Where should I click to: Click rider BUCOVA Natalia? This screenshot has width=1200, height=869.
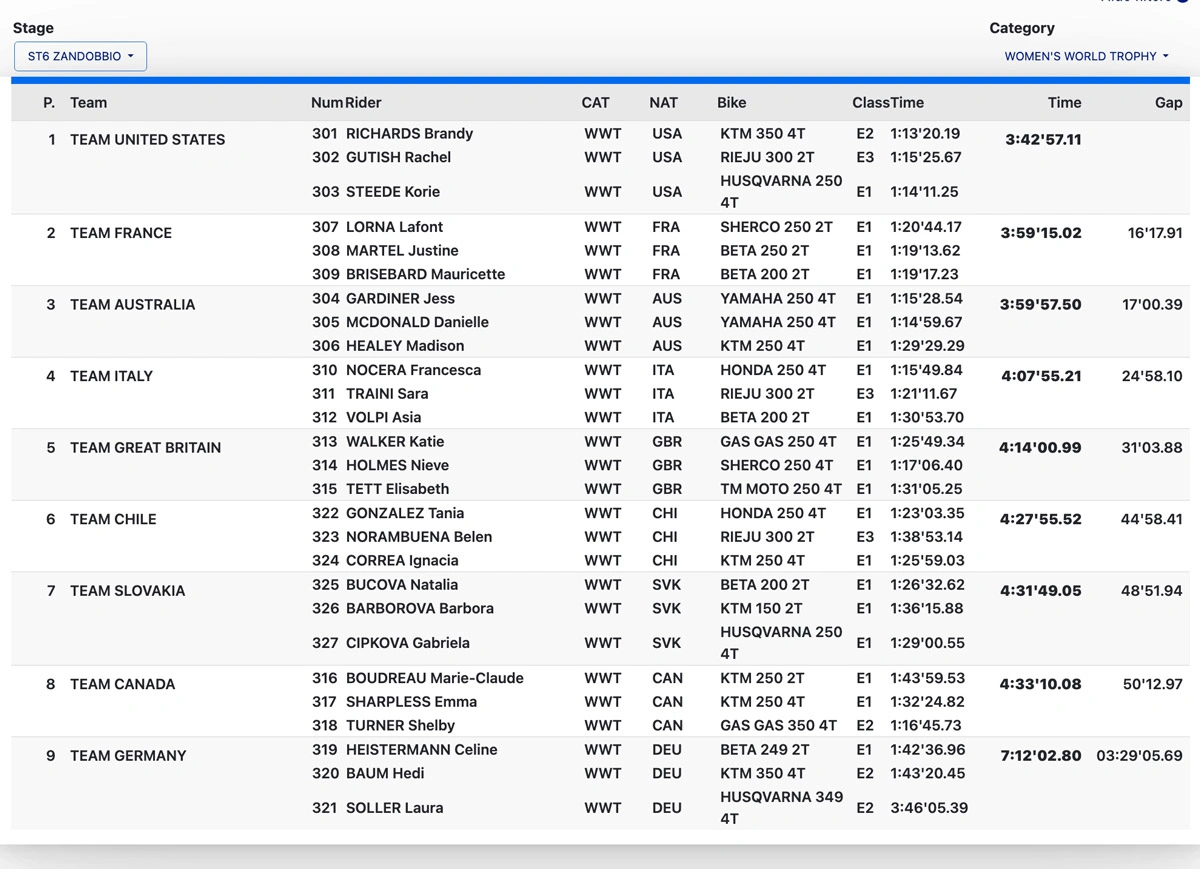pos(401,584)
